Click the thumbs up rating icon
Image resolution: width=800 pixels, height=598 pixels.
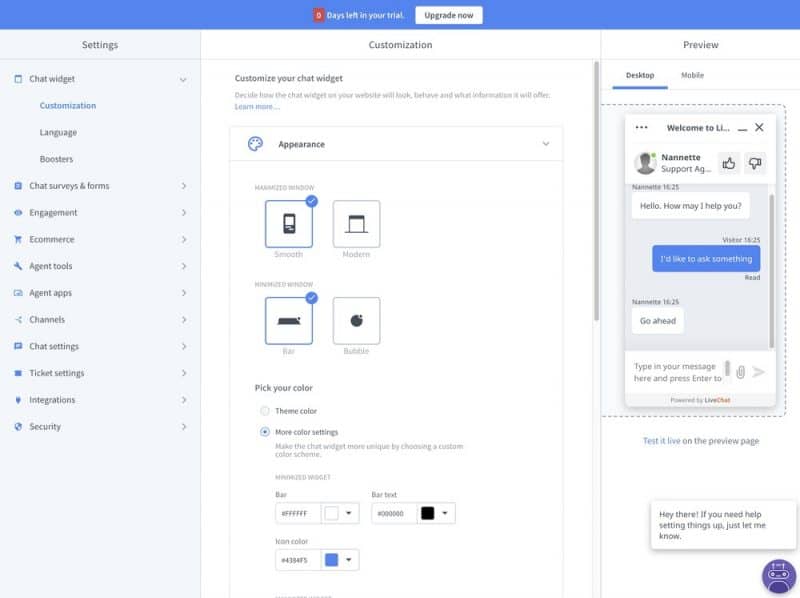click(x=729, y=163)
